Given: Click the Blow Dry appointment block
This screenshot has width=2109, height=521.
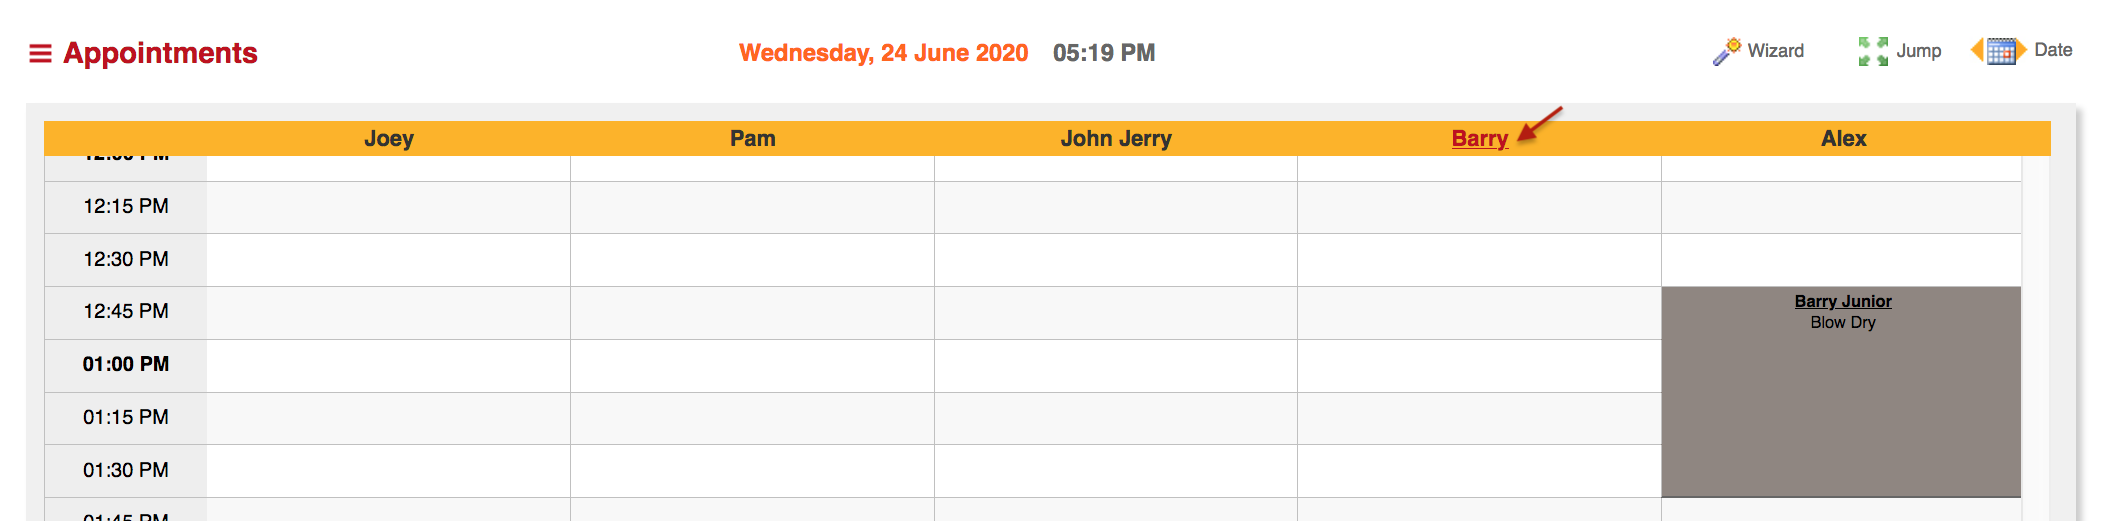Looking at the screenshot, I should click(1841, 392).
